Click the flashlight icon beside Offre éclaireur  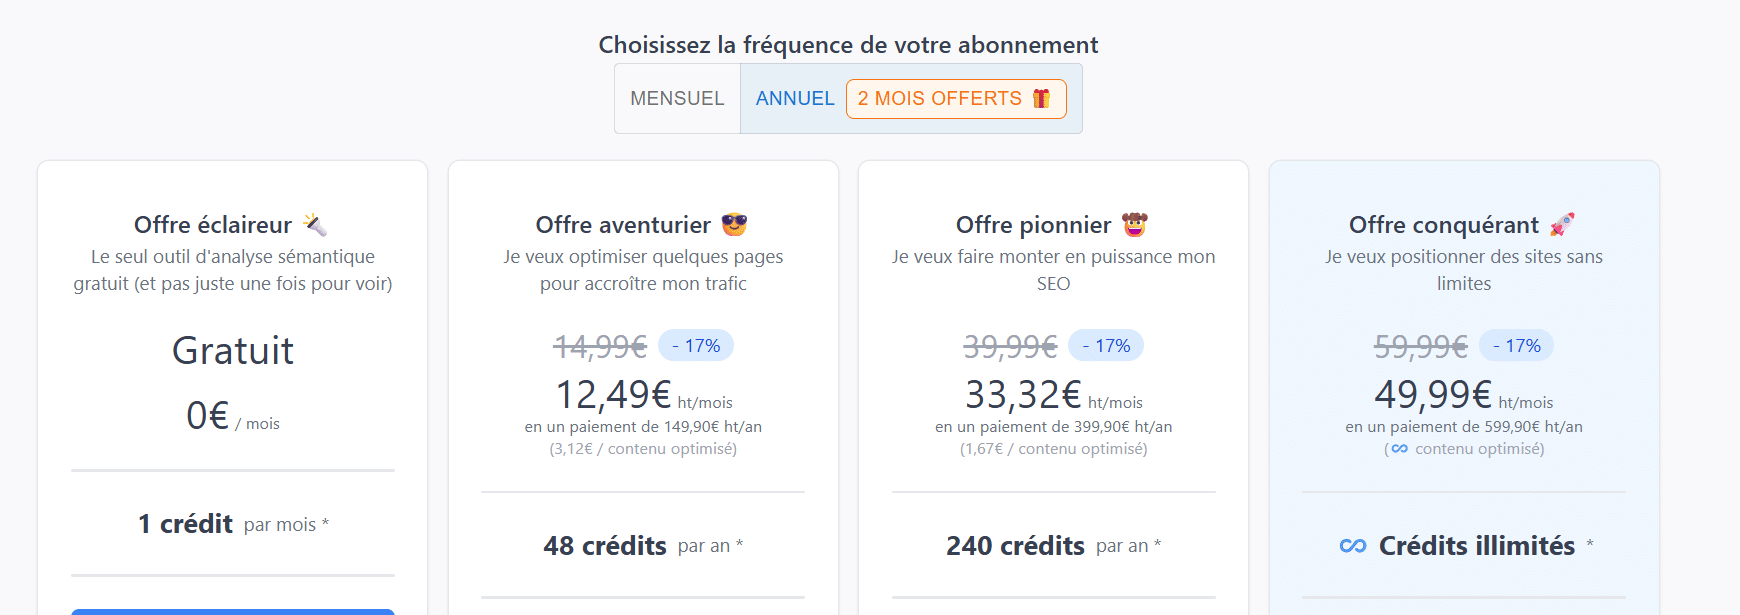click(315, 225)
